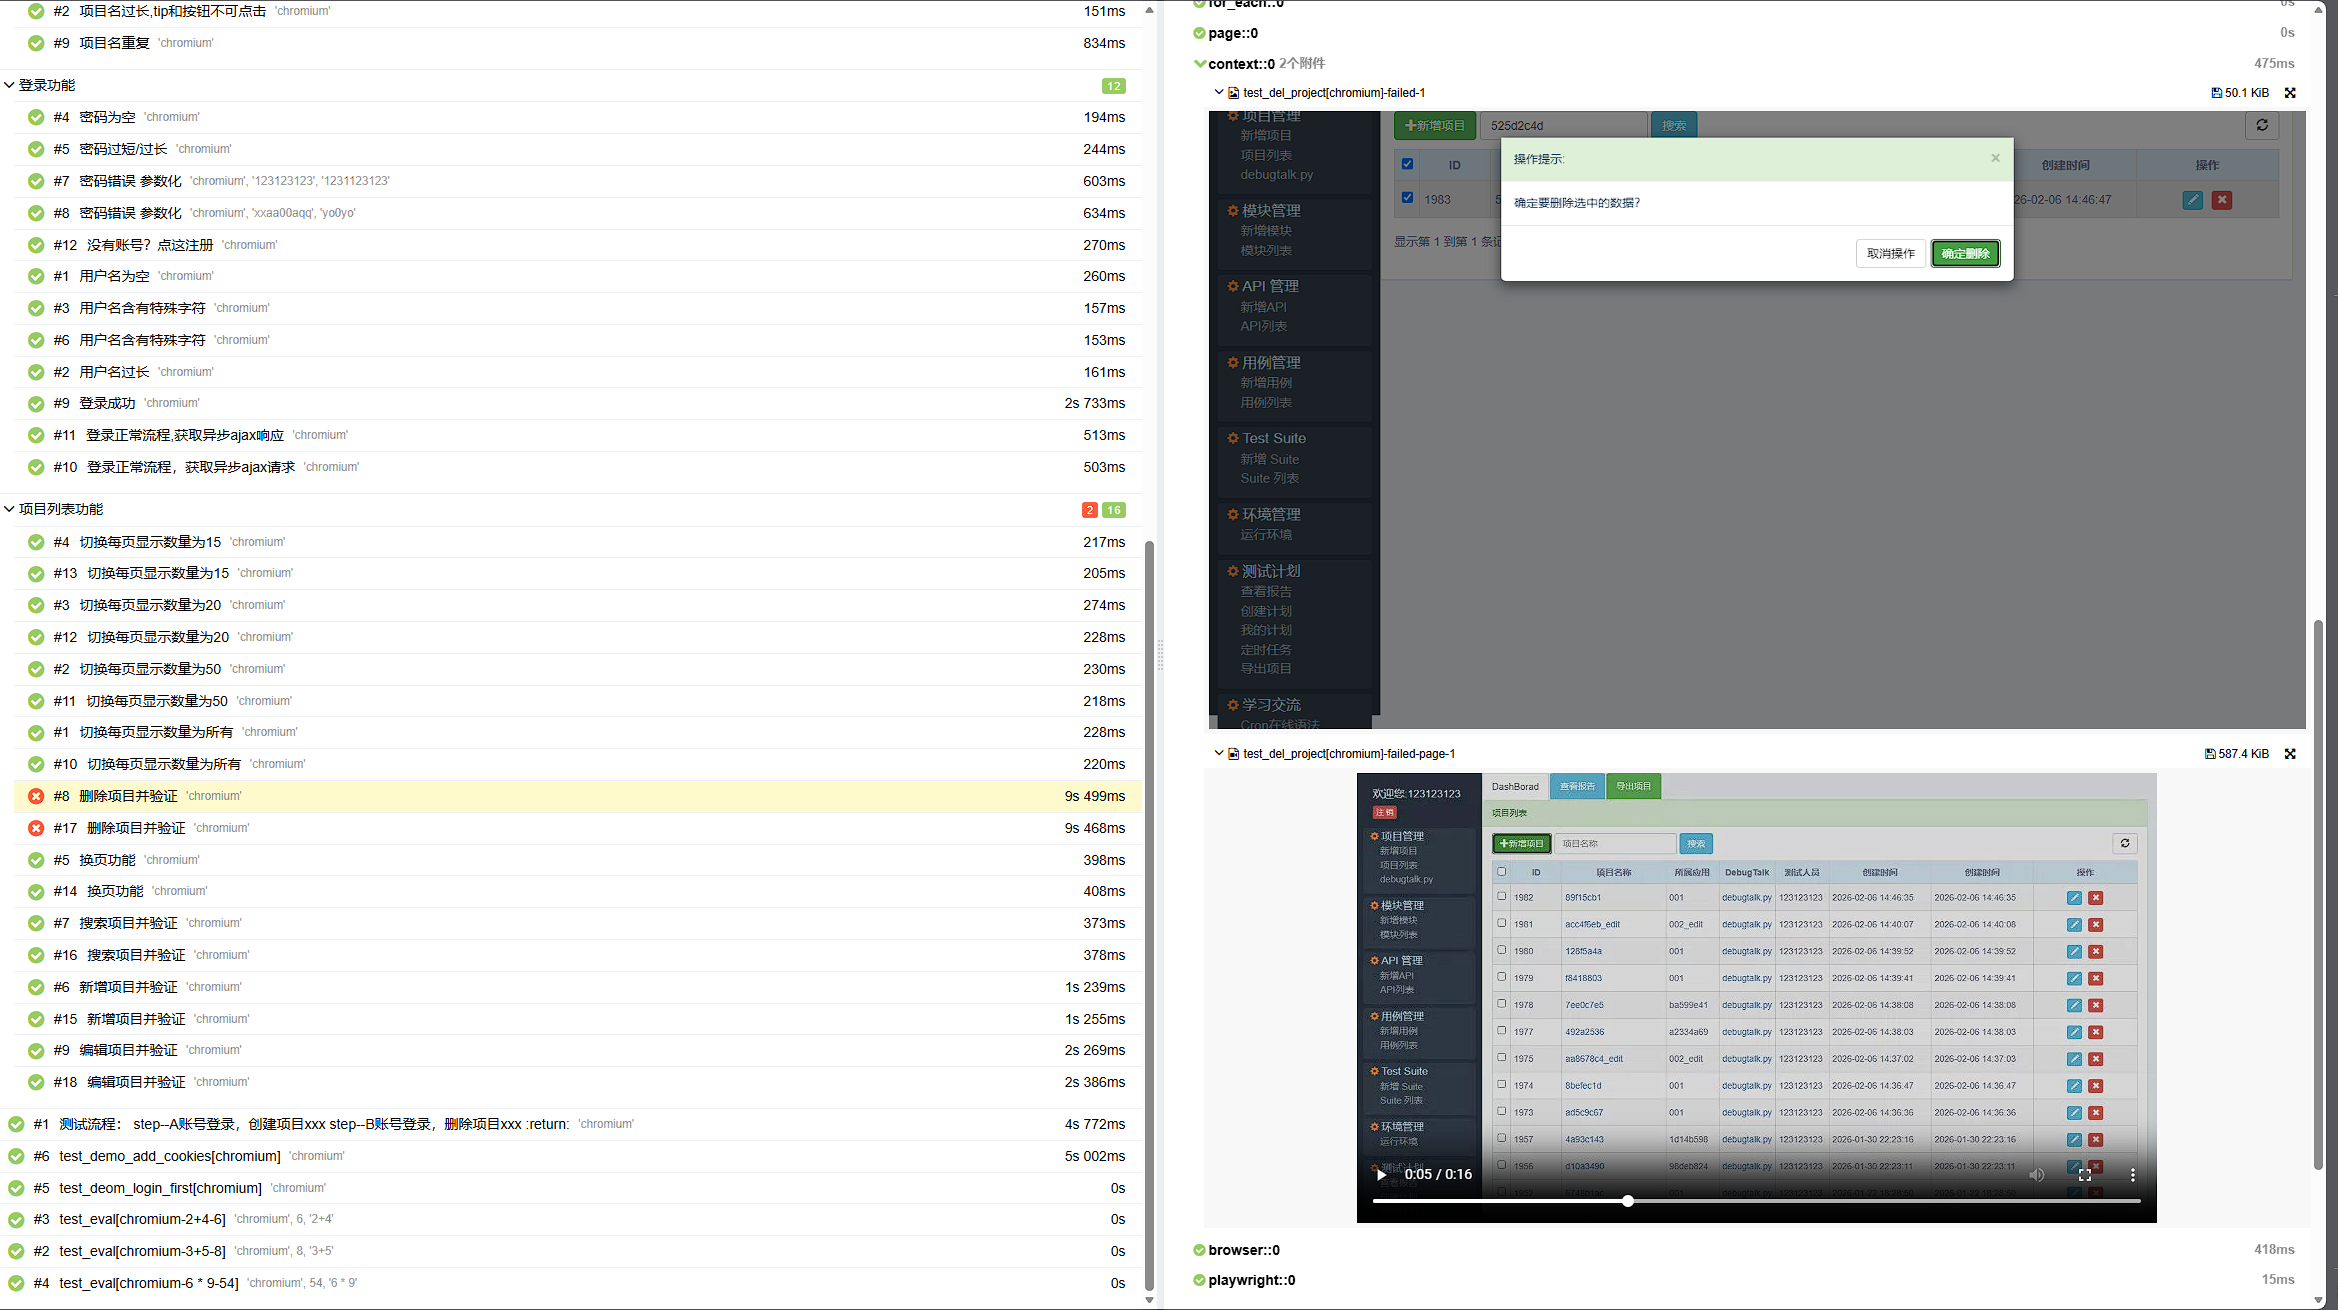Open test #4 切换每页显示数量为15

click(x=578, y=542)
